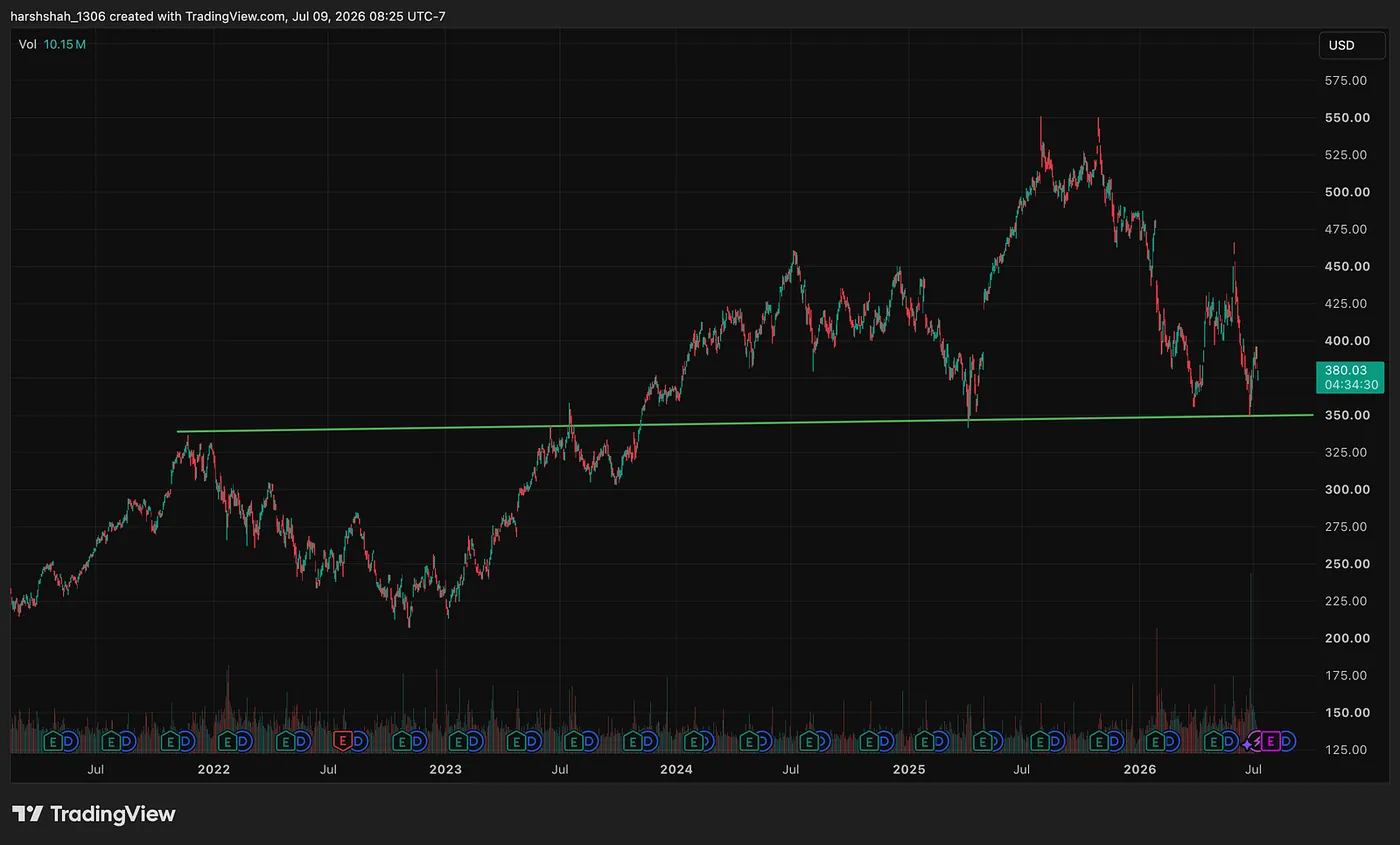Click the 2026 label on time axis

(x=1140, y=769)
